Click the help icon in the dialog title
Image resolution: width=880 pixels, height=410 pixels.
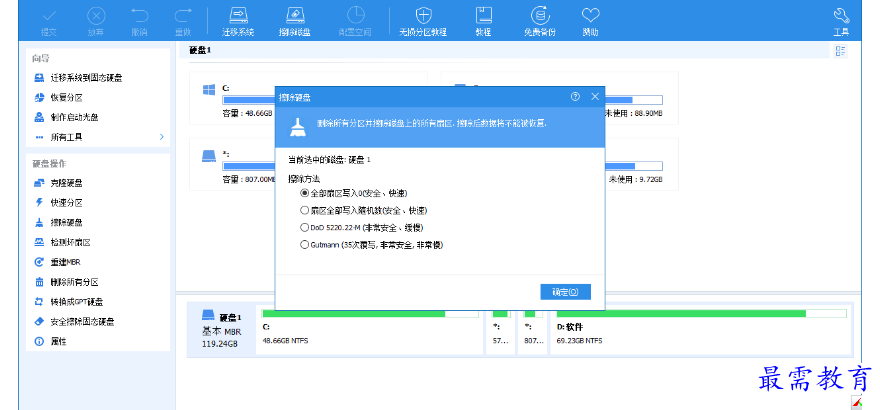pyautogui.click(x=575, y=97)
